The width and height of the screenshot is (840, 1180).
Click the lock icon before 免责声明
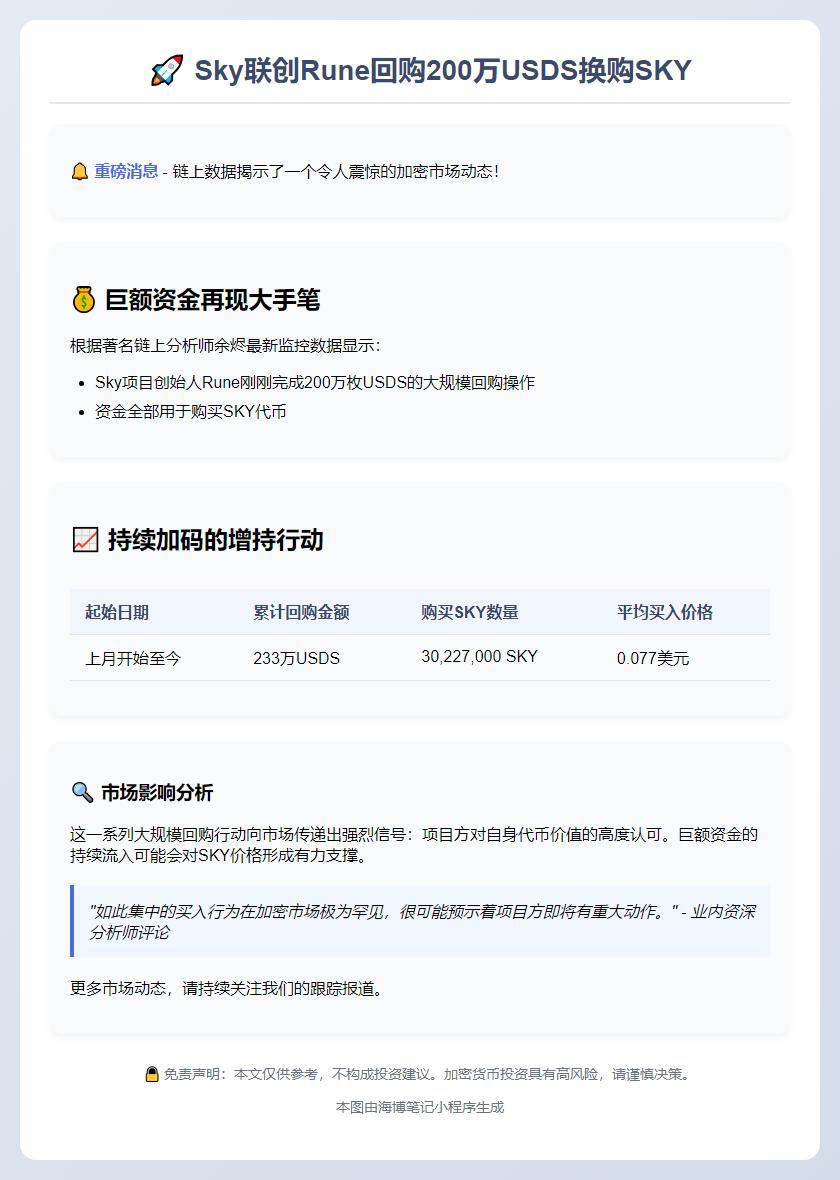(152, 1074)
